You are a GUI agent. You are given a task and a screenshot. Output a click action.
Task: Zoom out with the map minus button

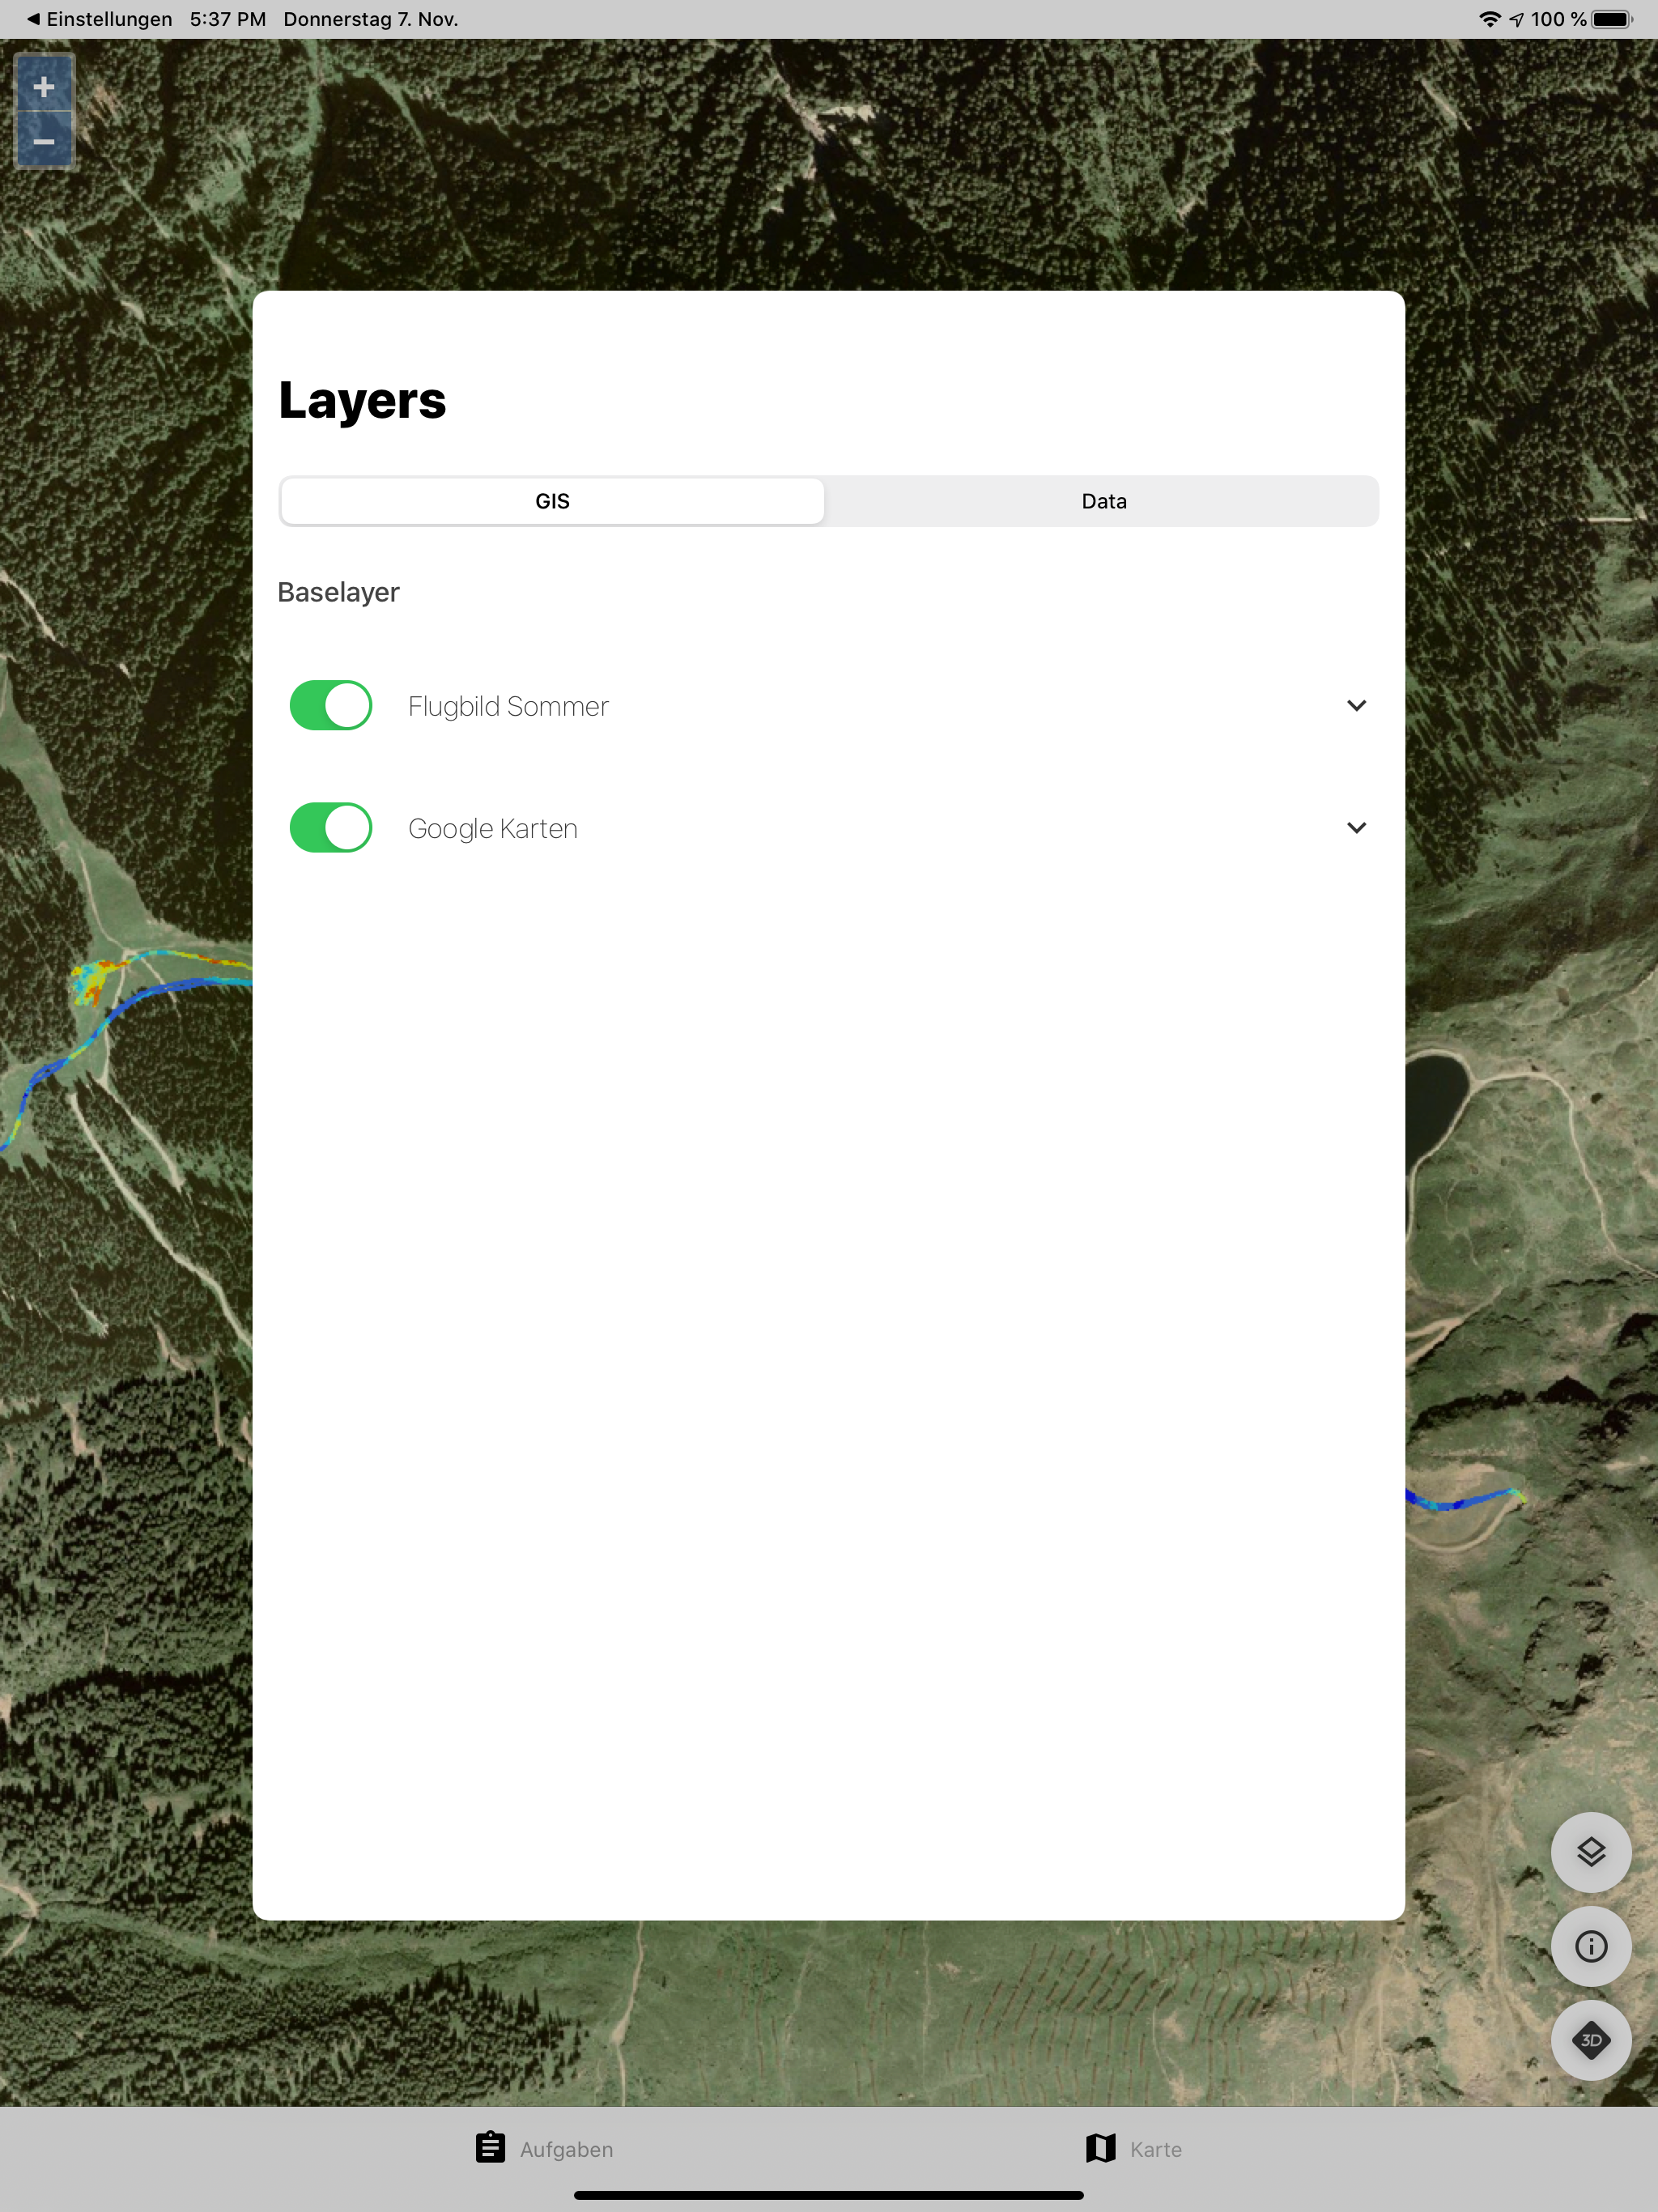[x=44, y=140]
